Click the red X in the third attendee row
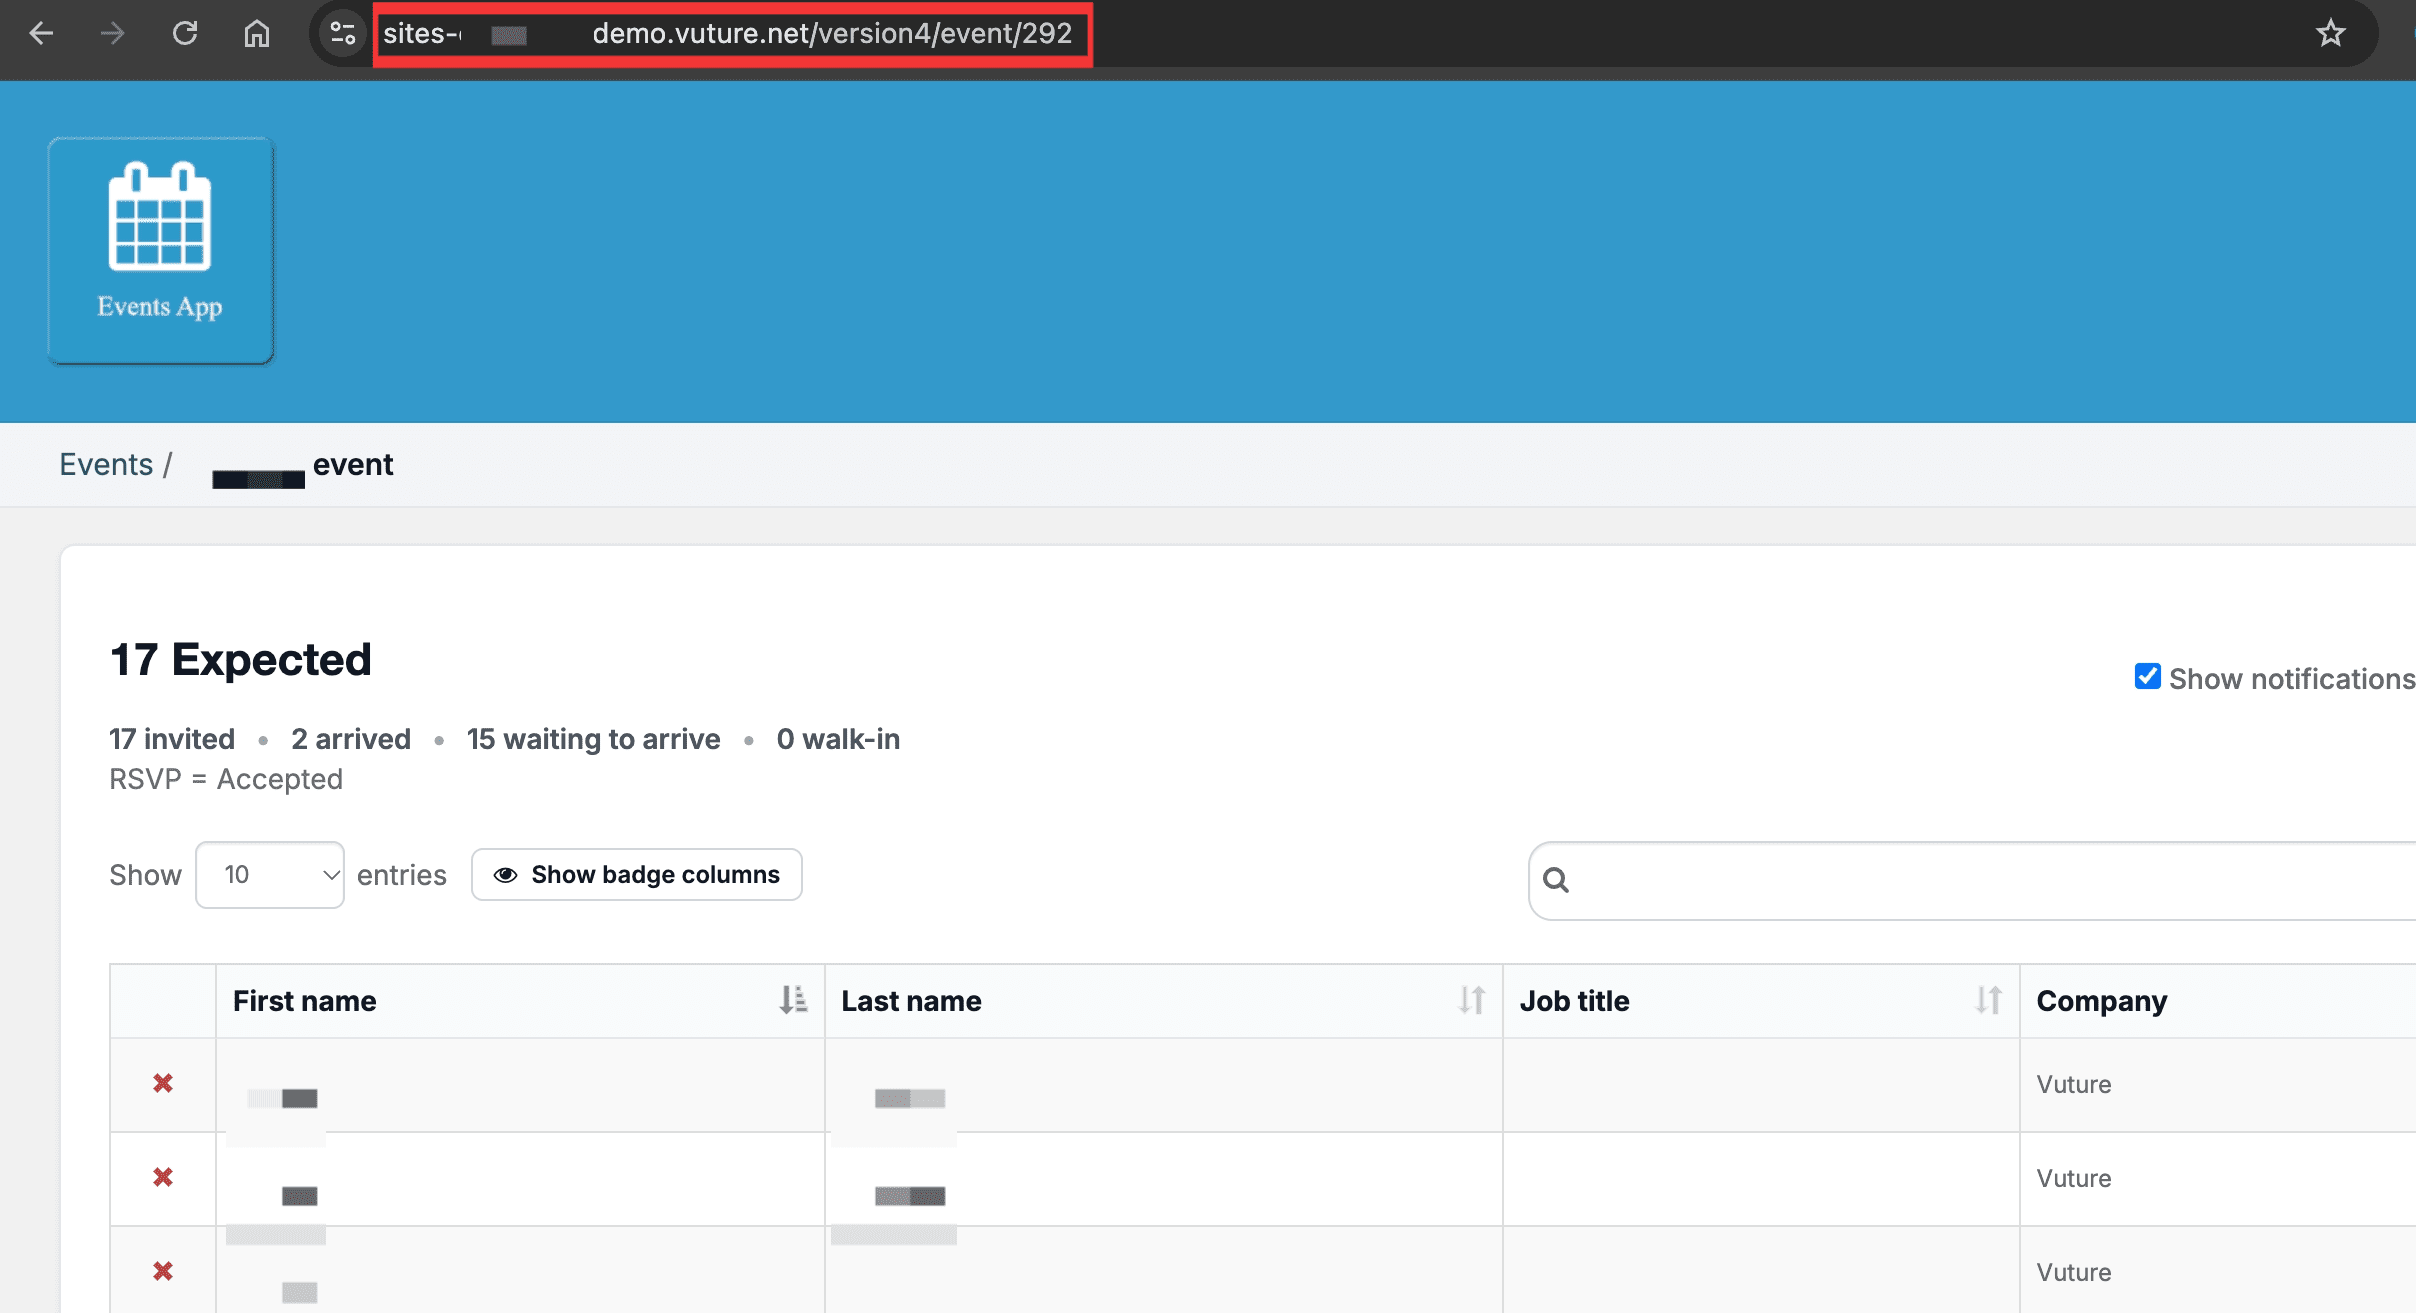The width and height of the screenshot is (2416, 1313). click(163, 1271)
